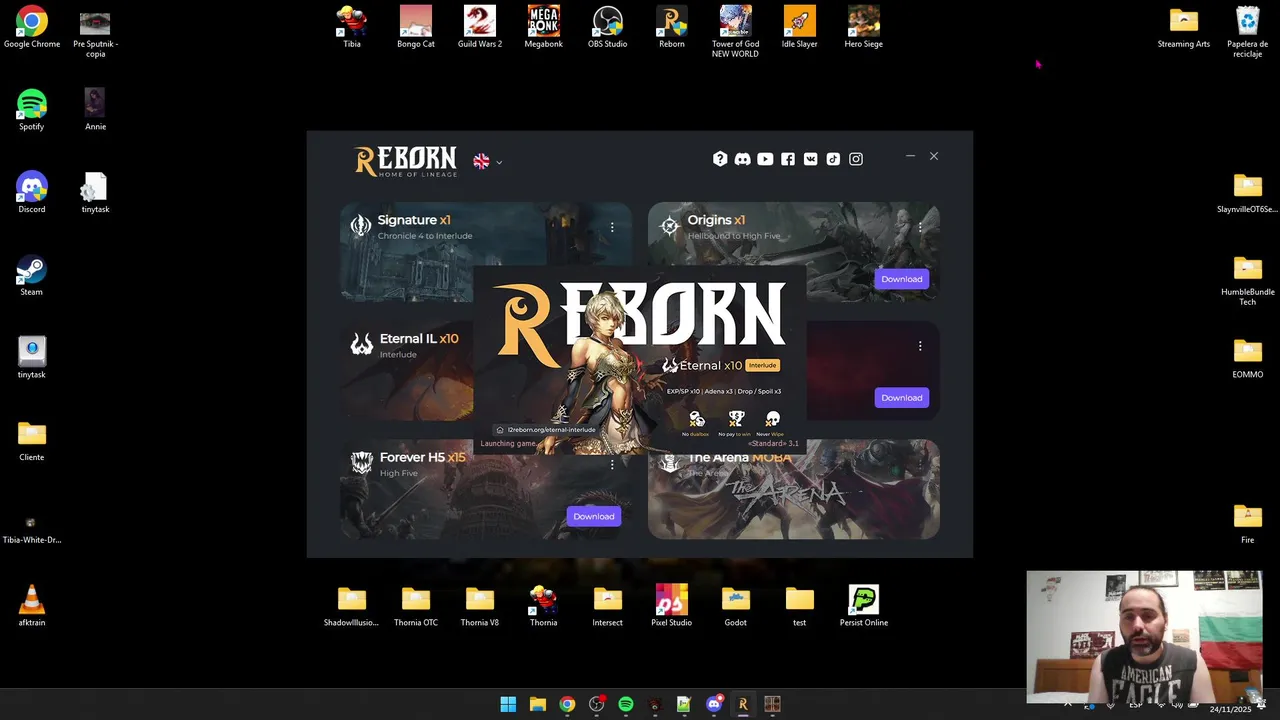Click Download on the Forever H5 x15 card

click(593, 516)
